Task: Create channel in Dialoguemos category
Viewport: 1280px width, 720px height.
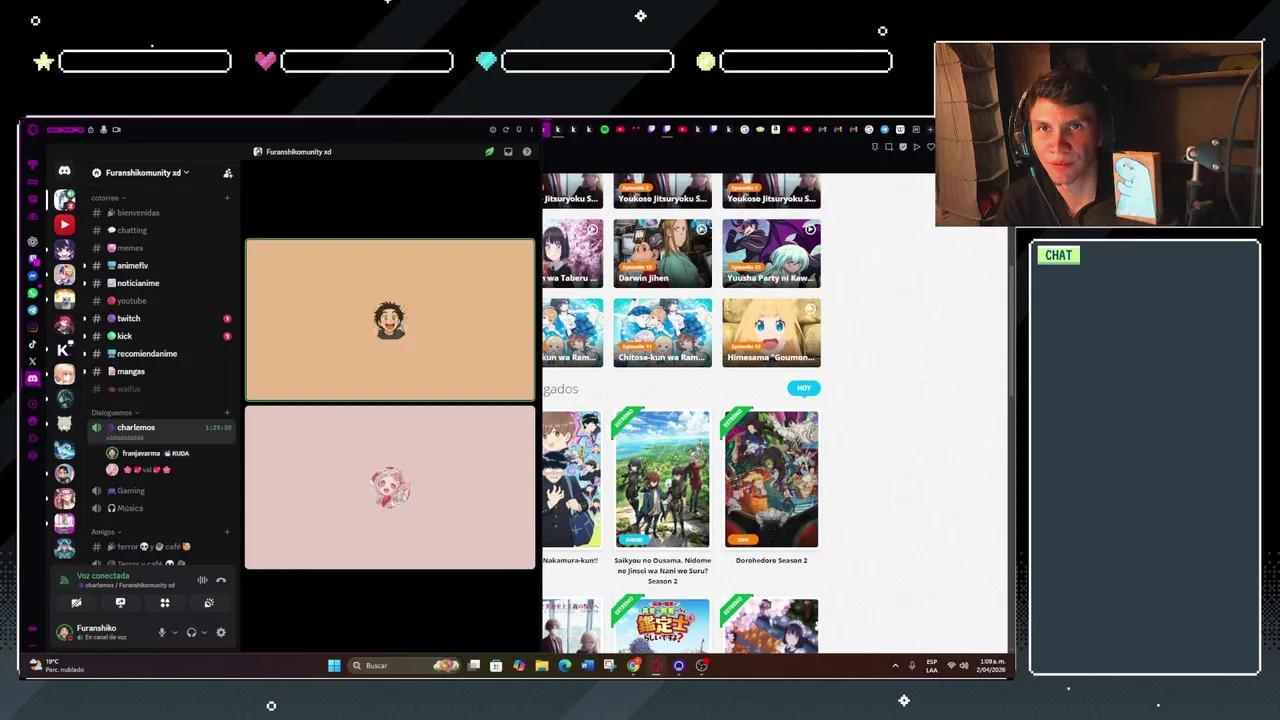Action: point(227,412)
